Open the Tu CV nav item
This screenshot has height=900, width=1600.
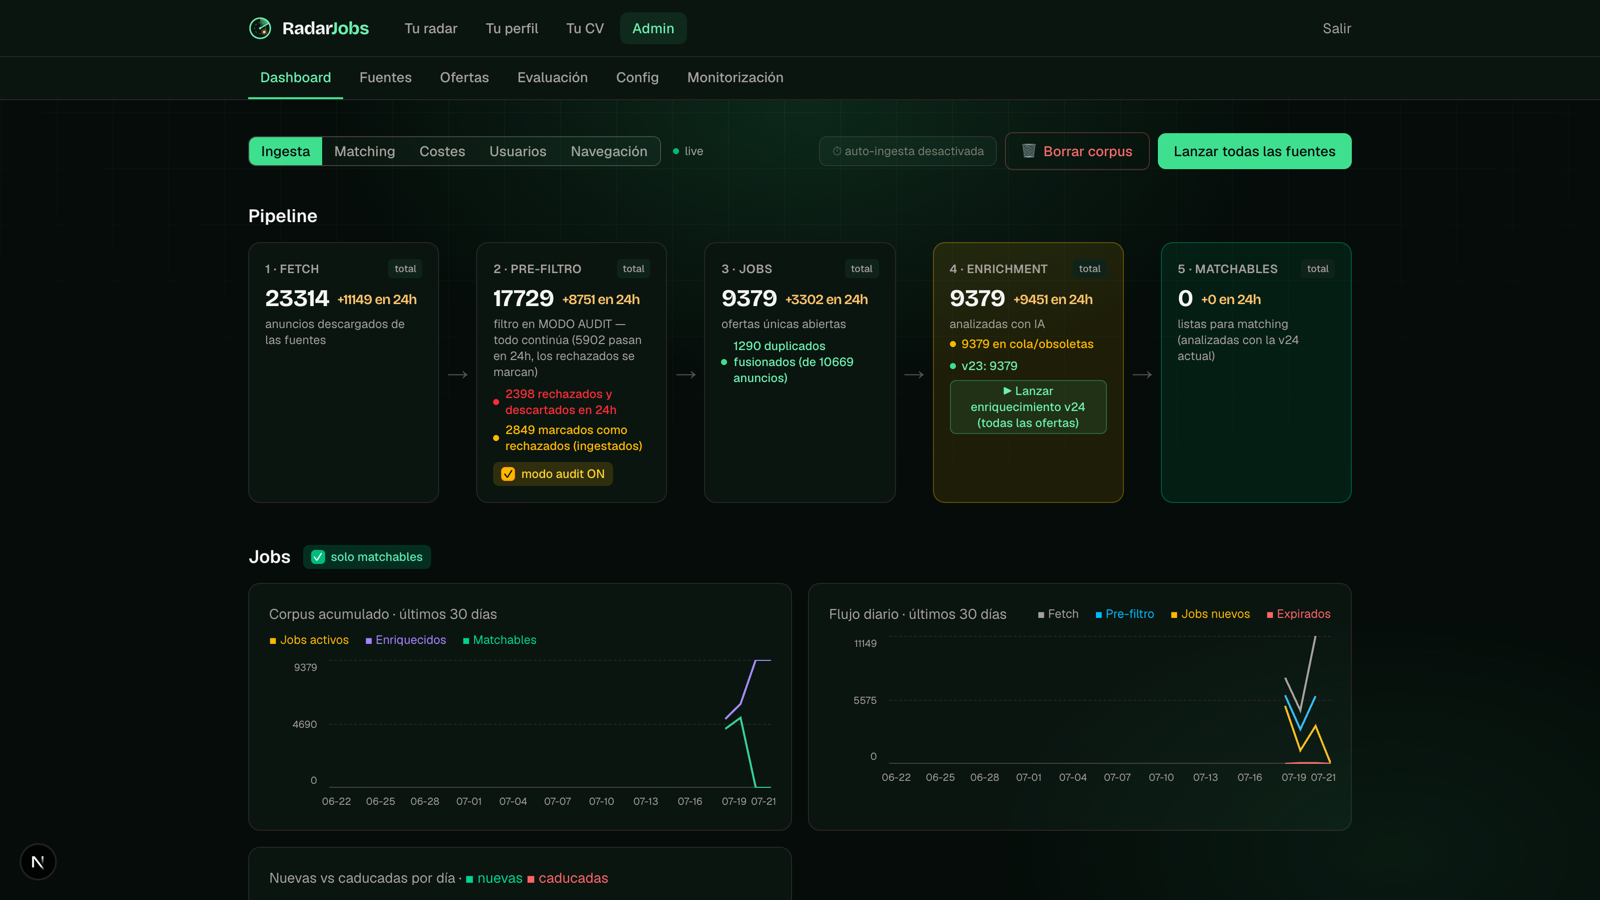click(x=585, y=28)
